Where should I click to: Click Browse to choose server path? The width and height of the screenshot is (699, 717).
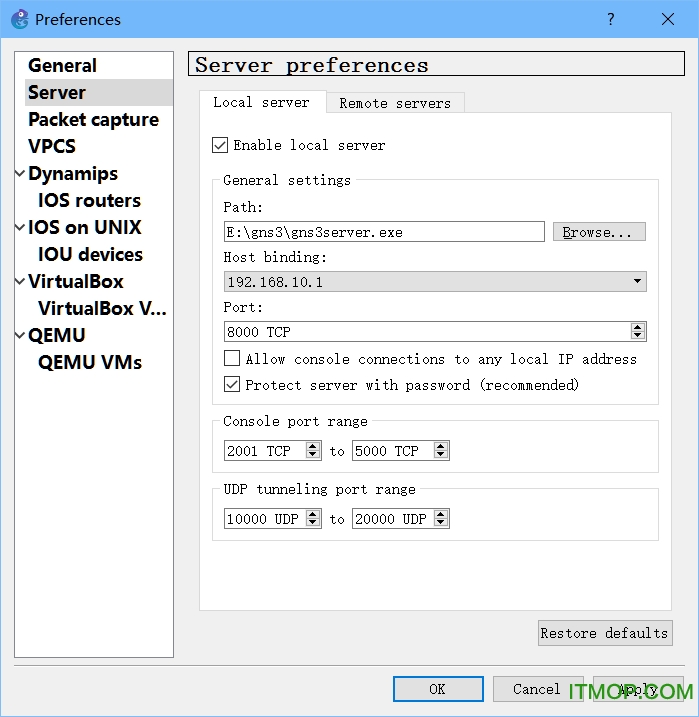coord(598,232)
